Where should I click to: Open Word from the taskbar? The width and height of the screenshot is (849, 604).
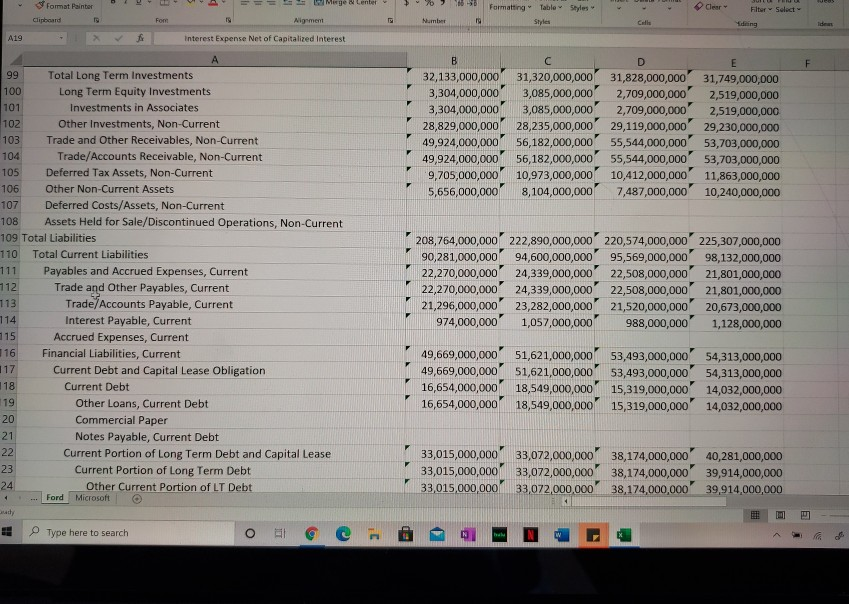[561, 535]
